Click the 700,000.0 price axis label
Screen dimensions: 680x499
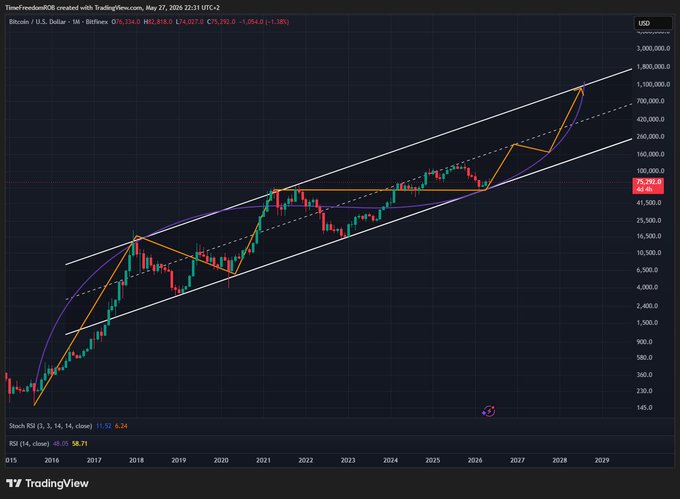pyautogui.click(x=650, y=101)
